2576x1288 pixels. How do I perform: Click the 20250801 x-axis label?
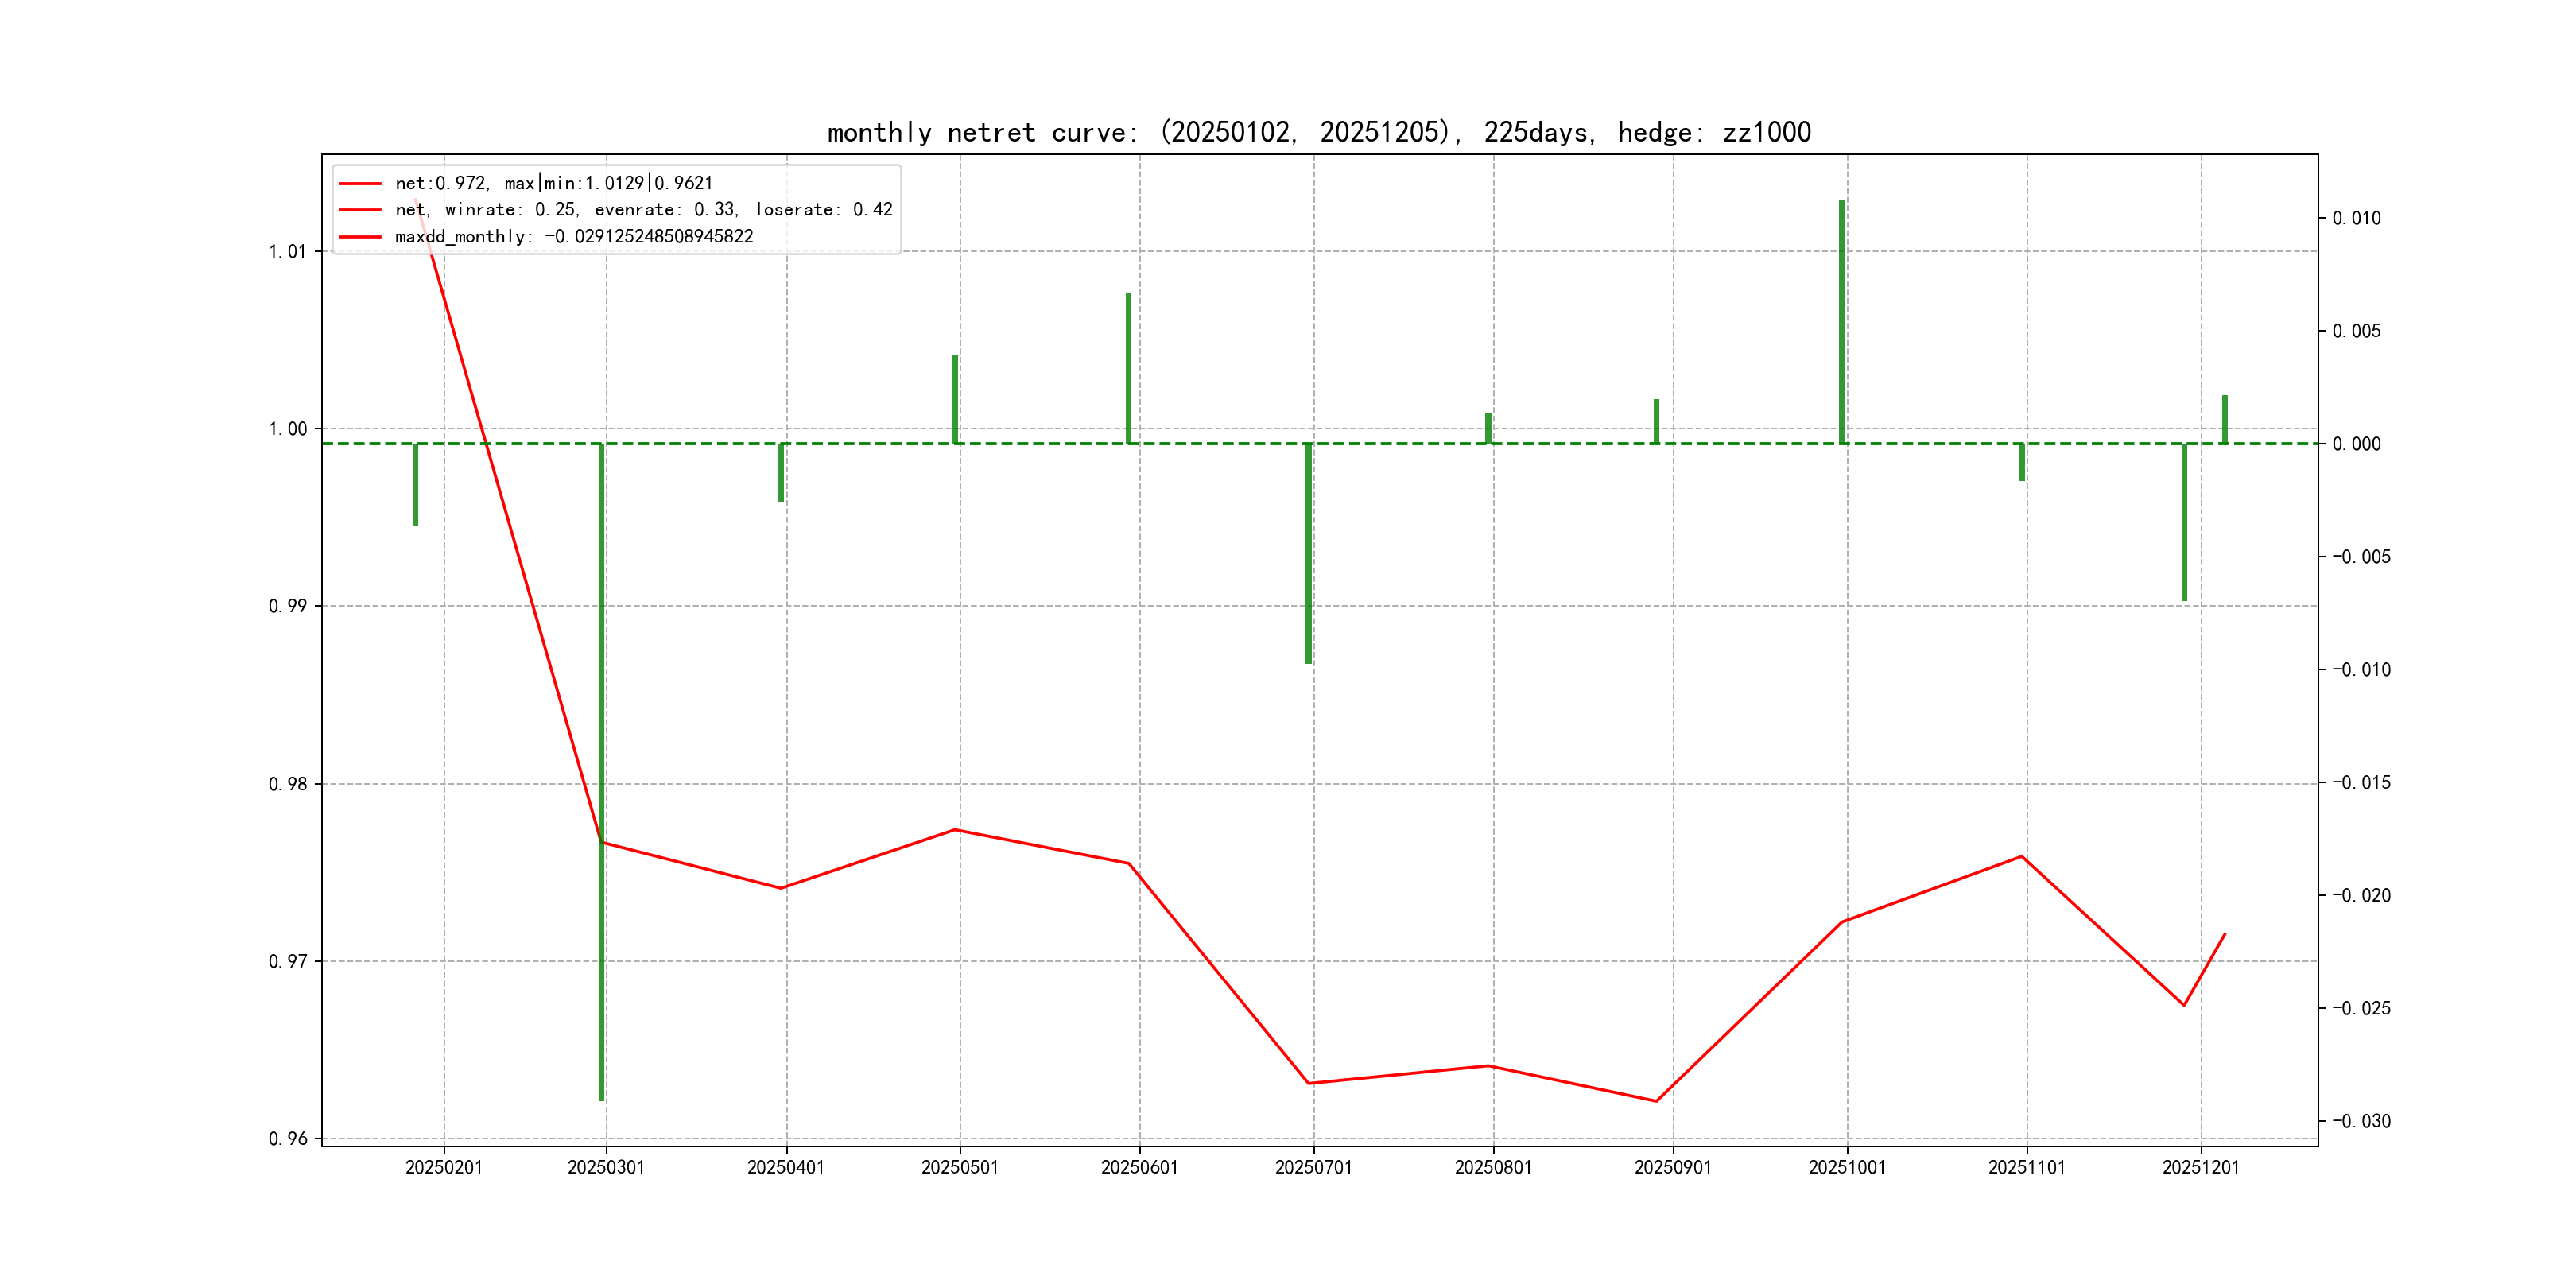point(1492,1167)
